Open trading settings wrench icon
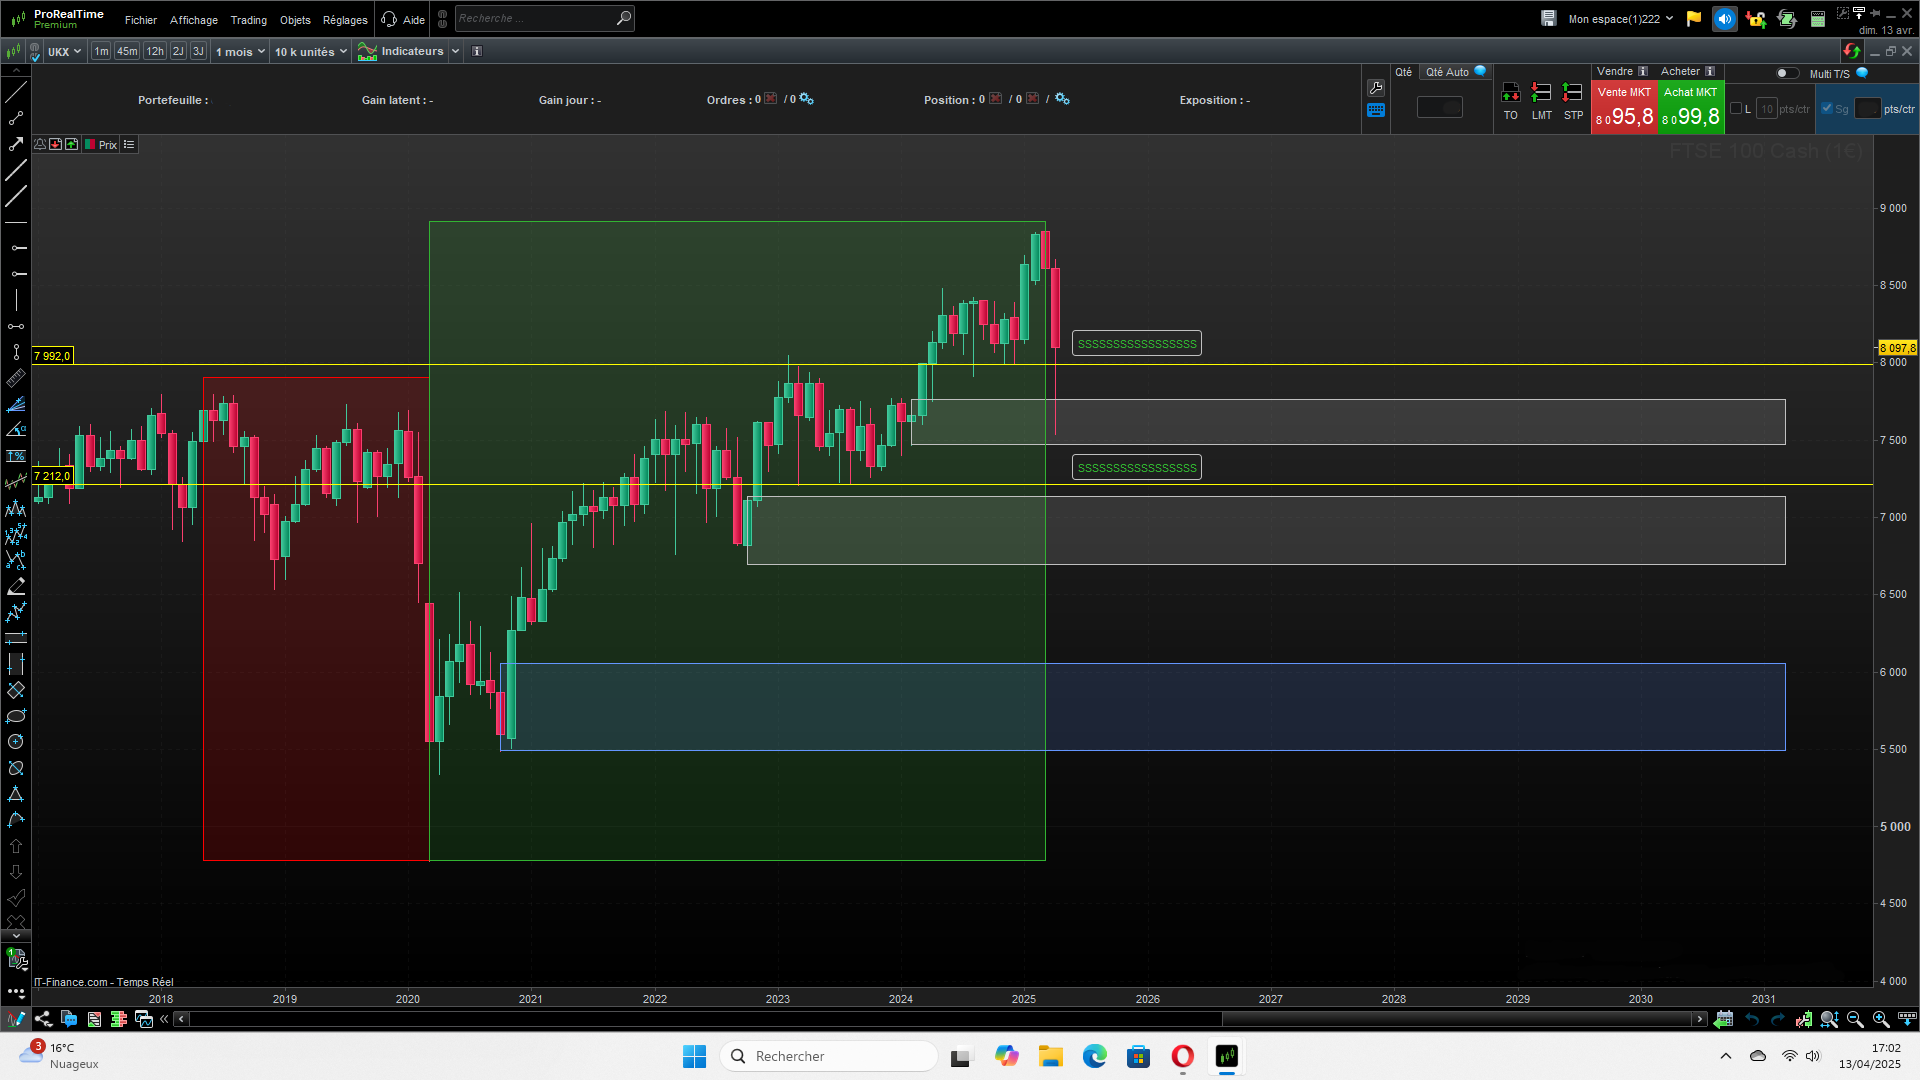The image size is (1920, 1080). [1376, 88]
